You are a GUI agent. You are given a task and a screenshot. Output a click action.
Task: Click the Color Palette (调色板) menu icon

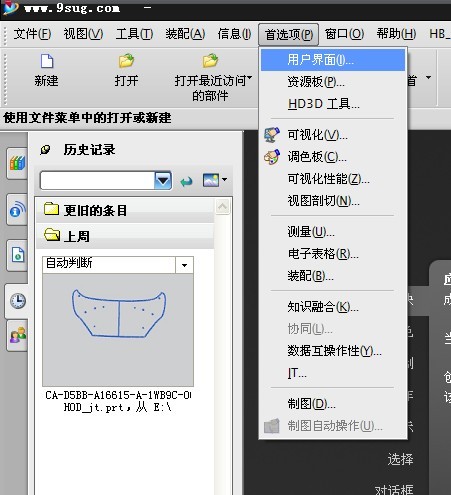point(272,157)
